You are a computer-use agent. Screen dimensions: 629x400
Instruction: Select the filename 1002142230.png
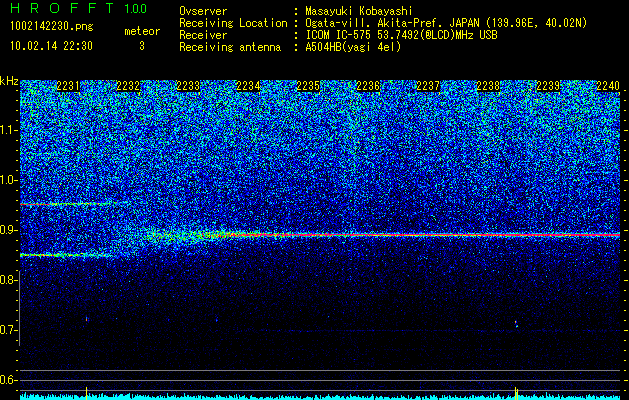[52, 27]
